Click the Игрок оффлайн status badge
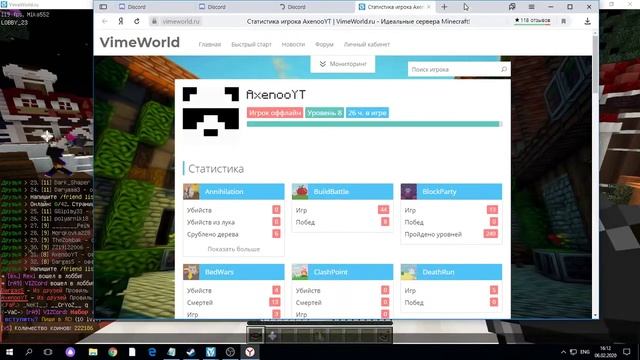This screenshot has height=360, width=640. click(x=275, y=113)
